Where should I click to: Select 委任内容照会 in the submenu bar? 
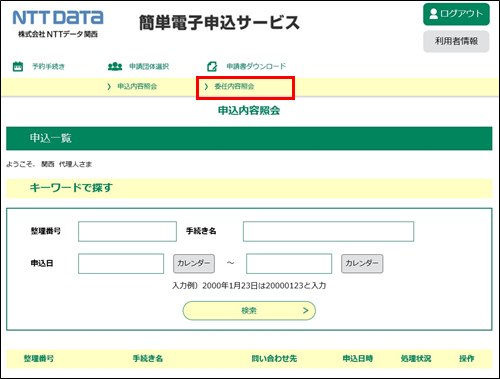pos(234,87)
